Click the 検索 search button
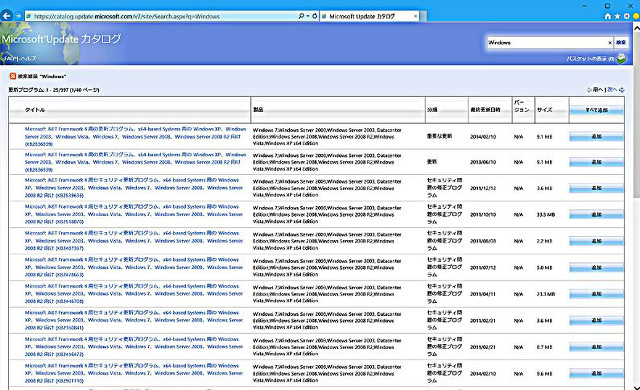The height and width of the screenshot is (390, 640). 621,42
